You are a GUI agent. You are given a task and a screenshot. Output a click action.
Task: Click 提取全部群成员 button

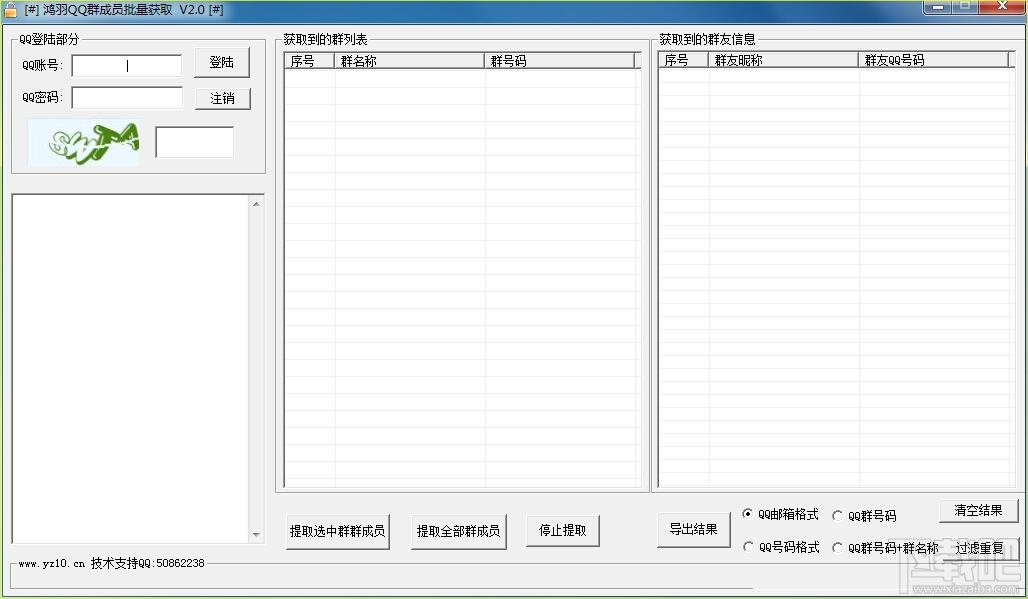click(x=458, y=531)
